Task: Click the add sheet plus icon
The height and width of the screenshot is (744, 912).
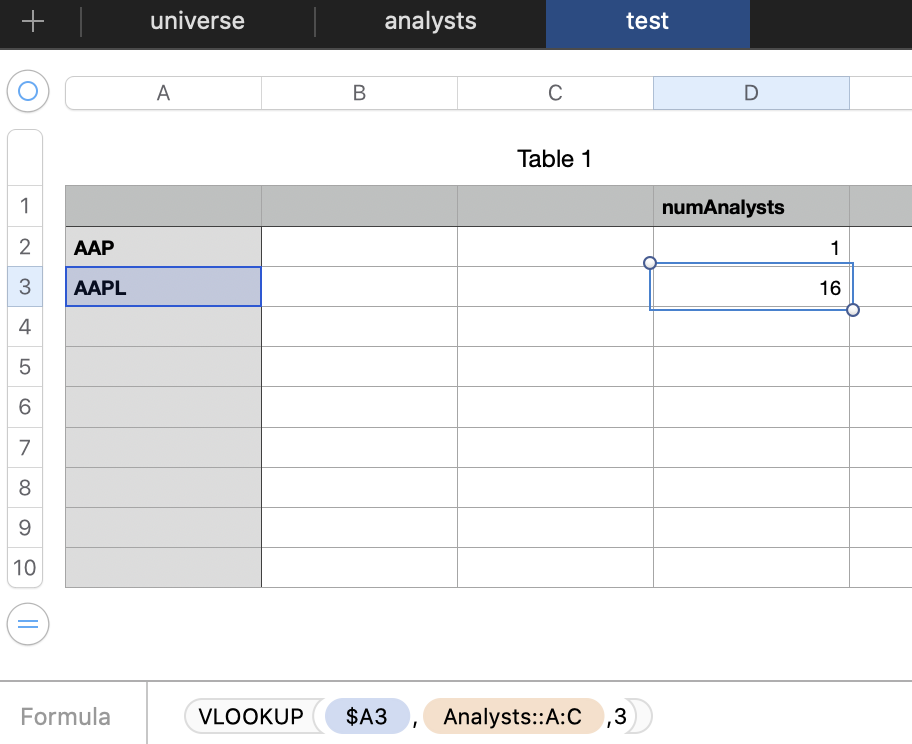Action: pos(33,22)
